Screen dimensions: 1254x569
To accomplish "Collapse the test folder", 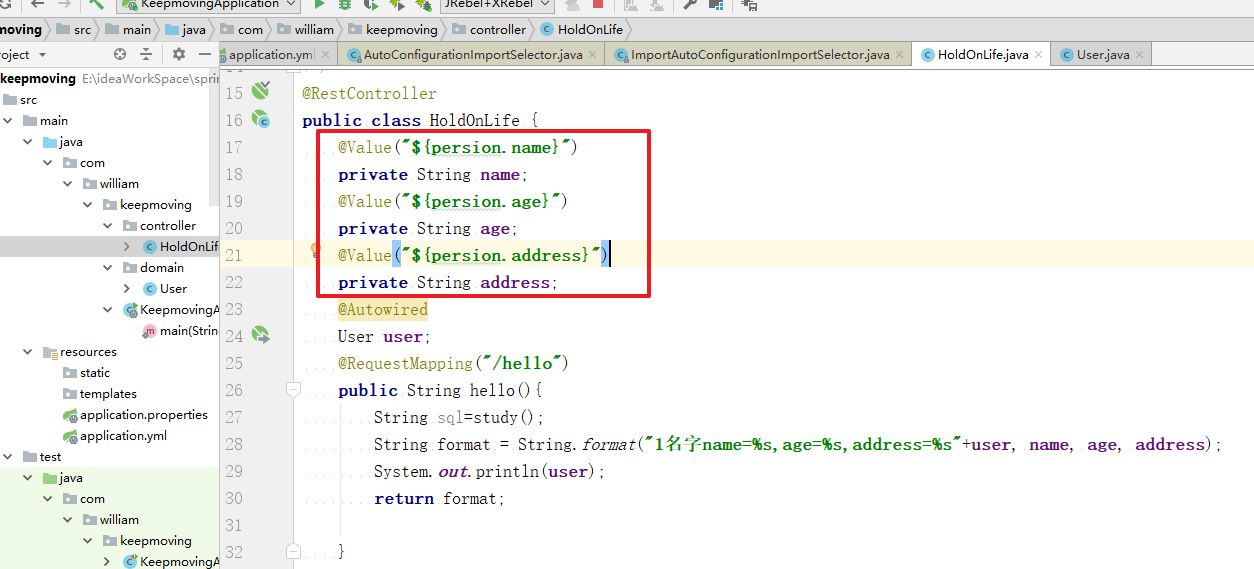I will click(x=9, y=456).
